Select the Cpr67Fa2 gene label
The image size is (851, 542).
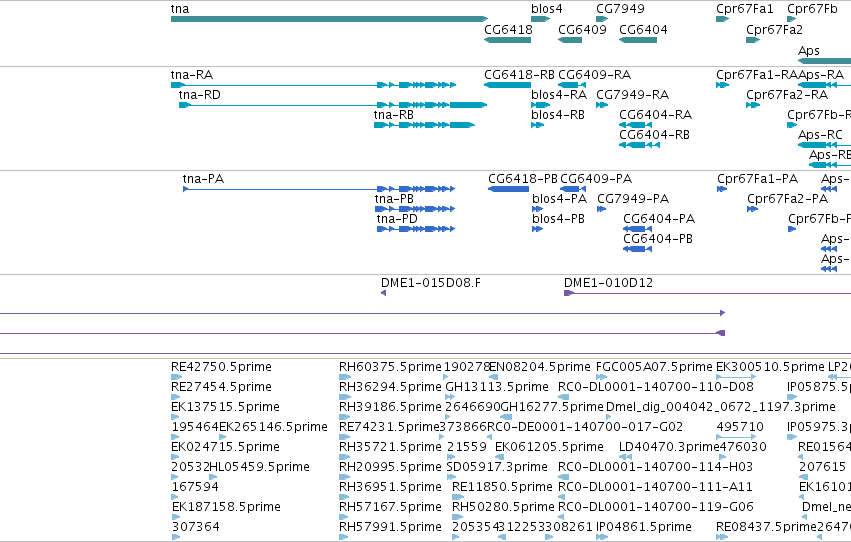pos(774,30)
